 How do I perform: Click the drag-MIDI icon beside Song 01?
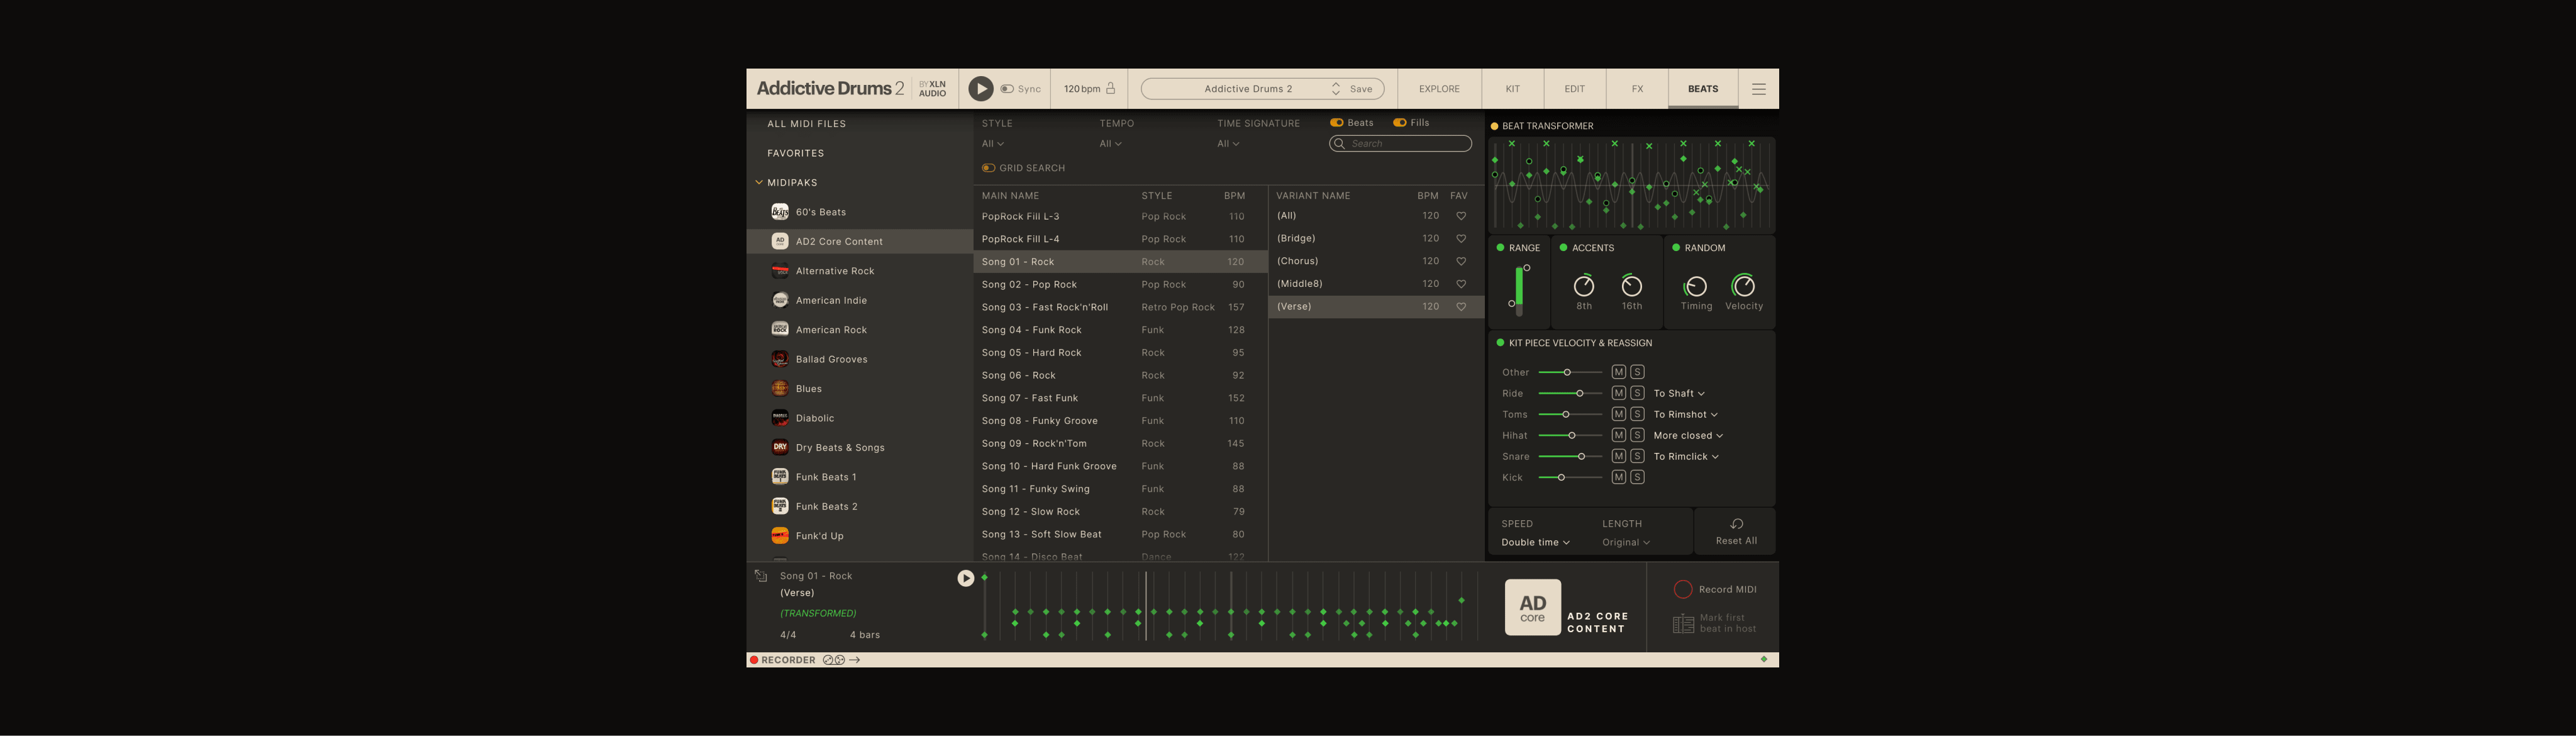[x=761, y=576]
